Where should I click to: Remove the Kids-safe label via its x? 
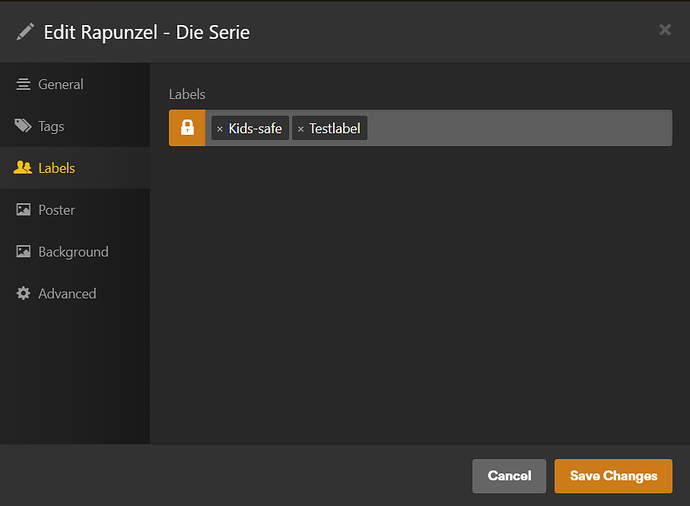click(220, 129)
